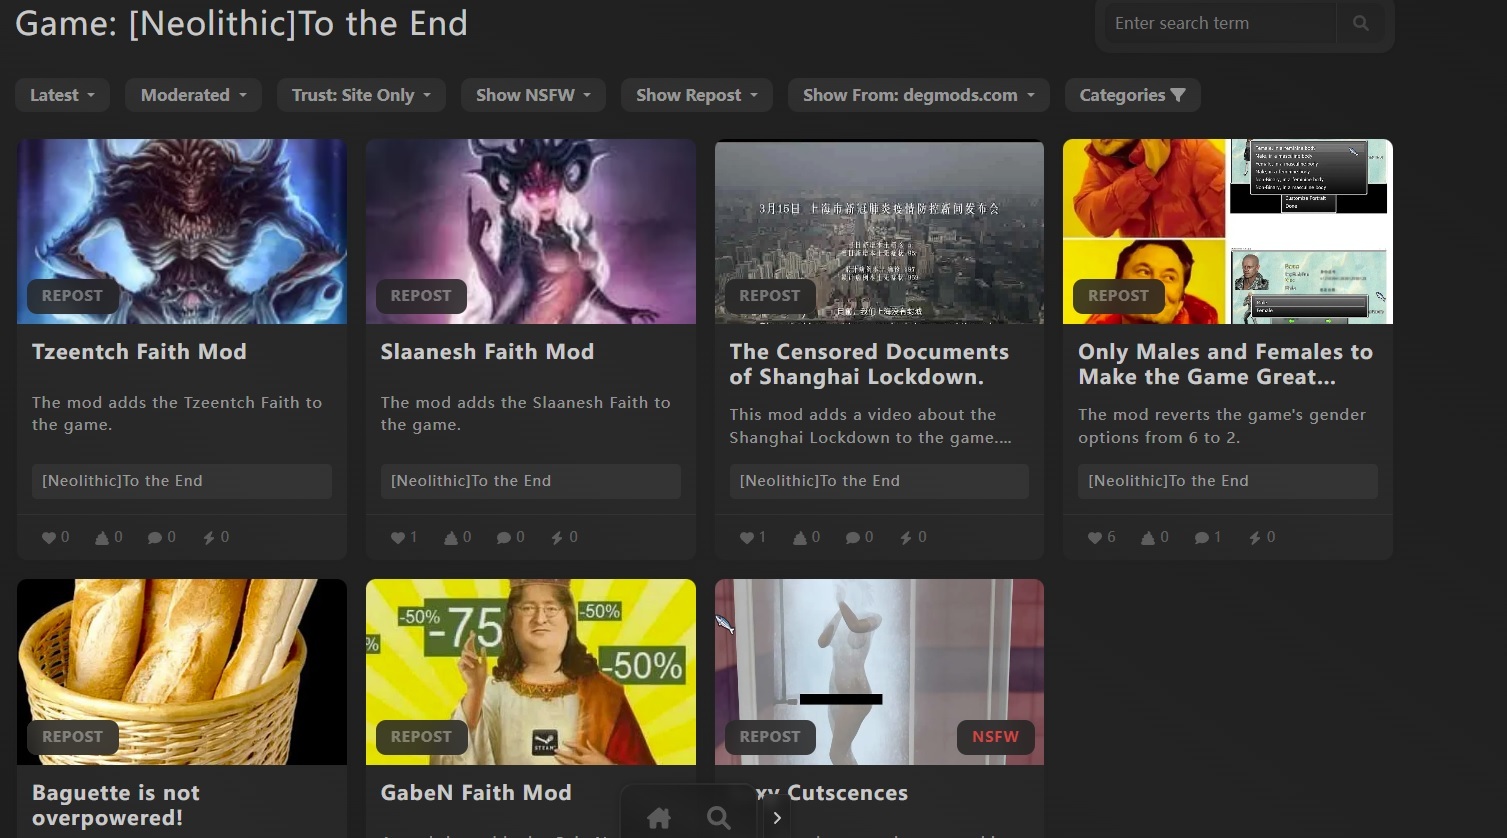Expand the Moderated filter dropdown

point(193,95)
